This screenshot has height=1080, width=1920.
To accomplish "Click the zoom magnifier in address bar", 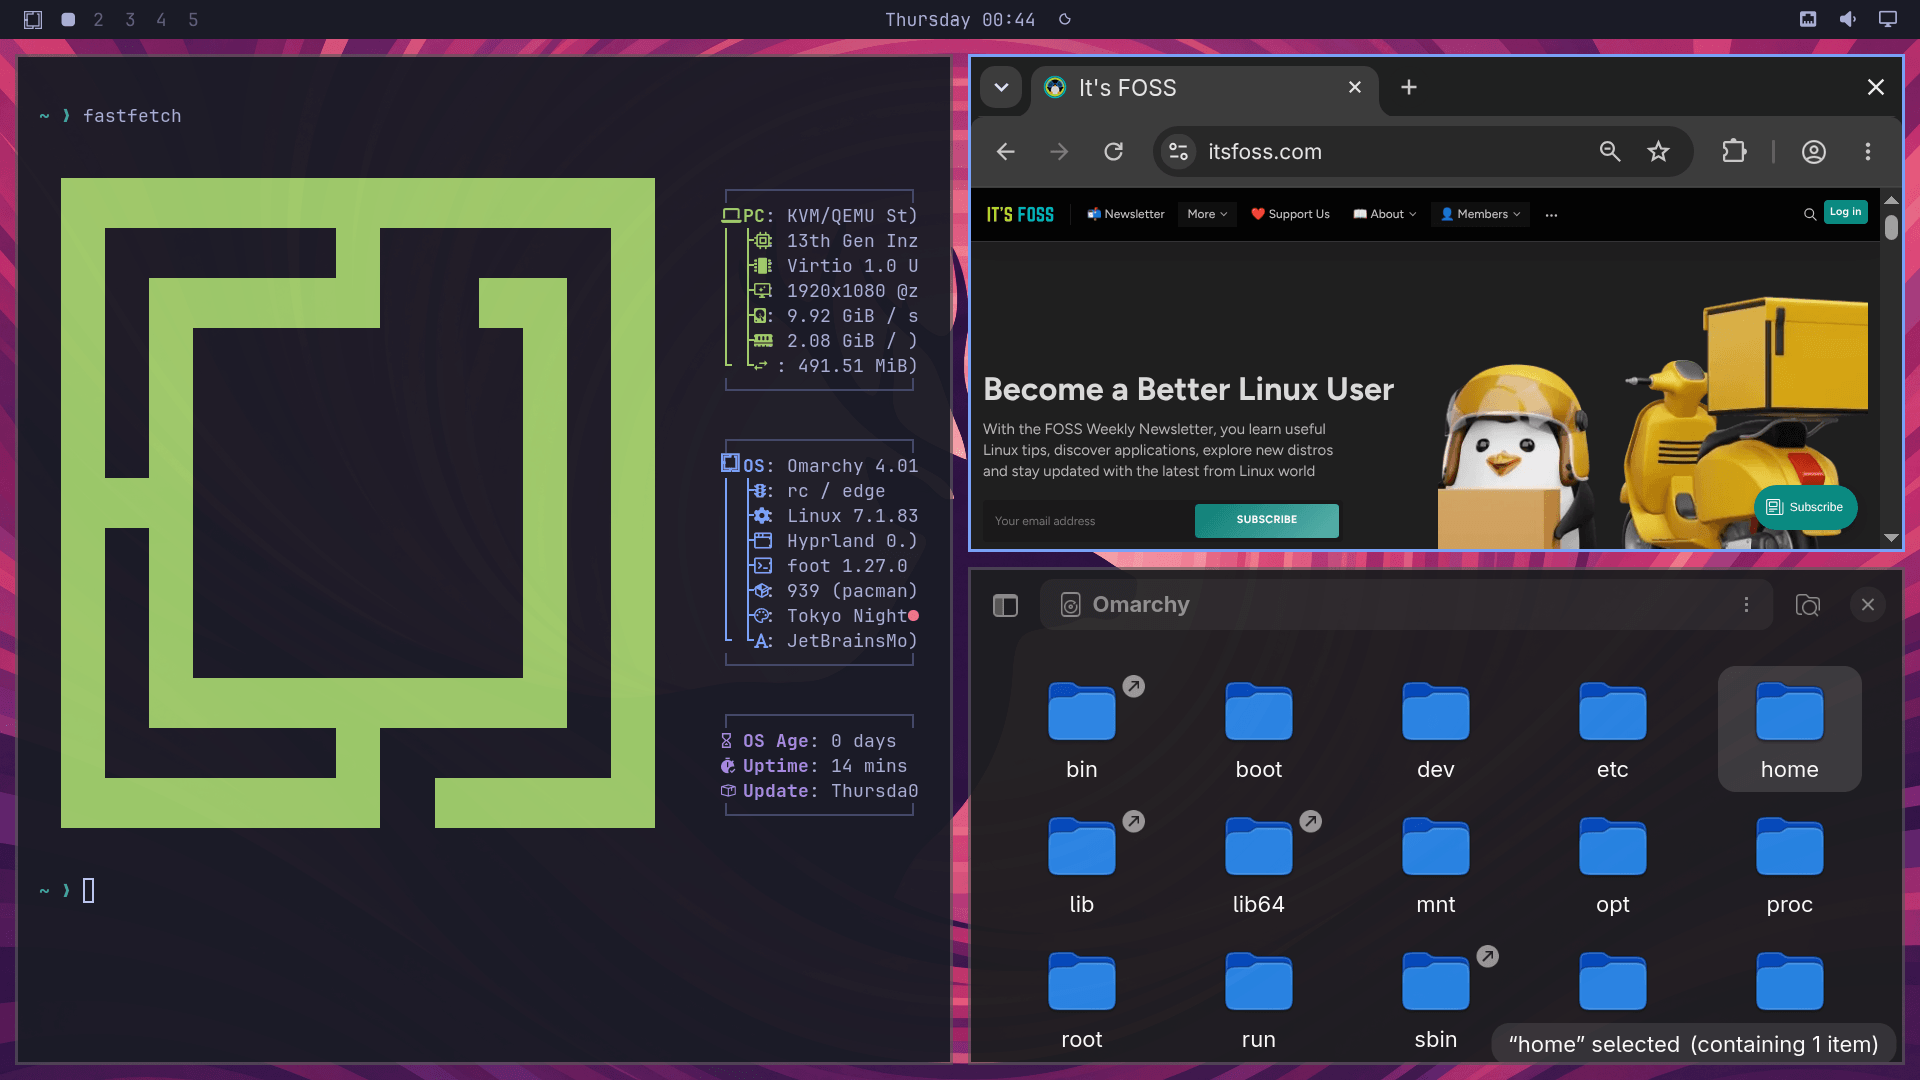I will click(1610, 151).
